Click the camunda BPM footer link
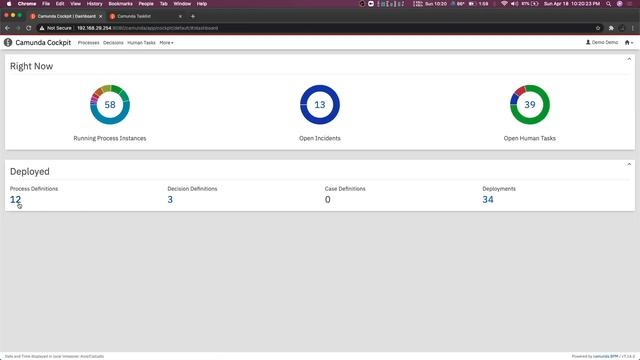Screen dimensions: 640x360 (605, 356)
